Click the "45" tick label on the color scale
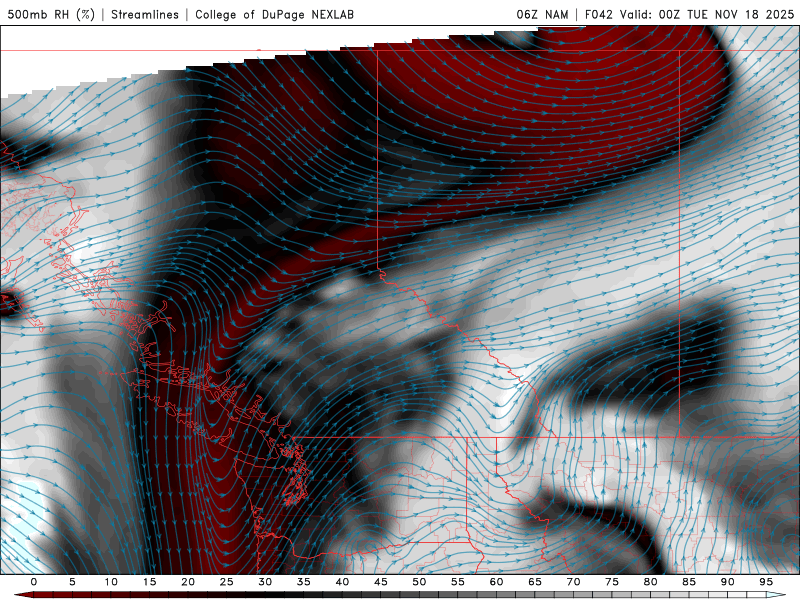The image size is (800, 600). pyautogui.click(x=381, y=582)
